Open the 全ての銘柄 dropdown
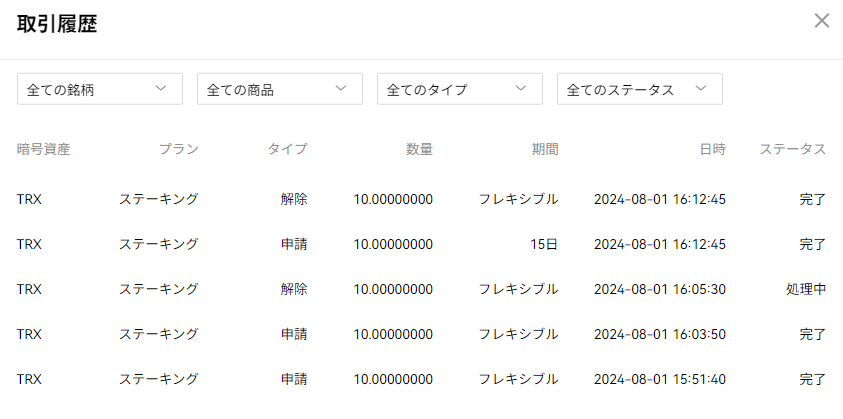 point(100,89)
